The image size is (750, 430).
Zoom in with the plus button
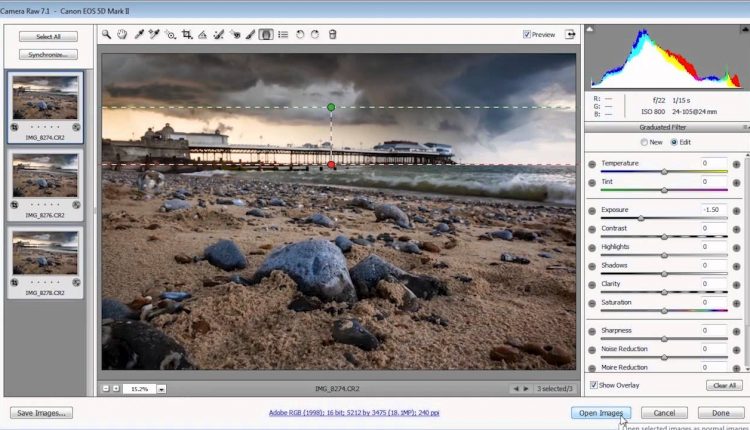click(x=116, y=388)
